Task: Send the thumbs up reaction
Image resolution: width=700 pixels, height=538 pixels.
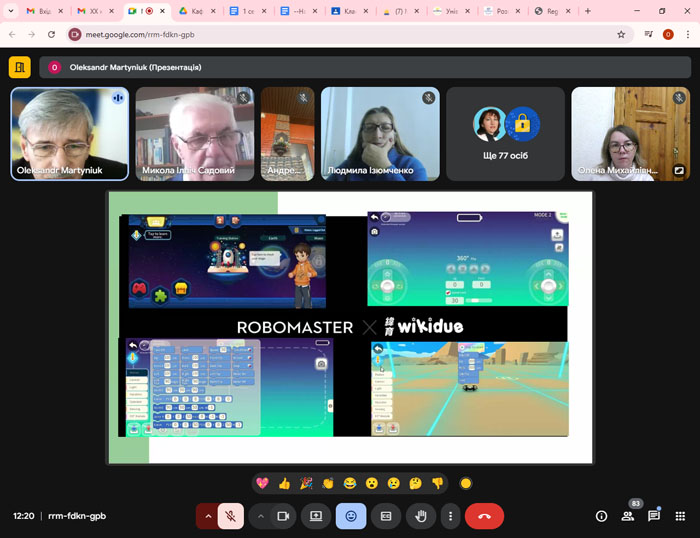Action: pos(284,483)
